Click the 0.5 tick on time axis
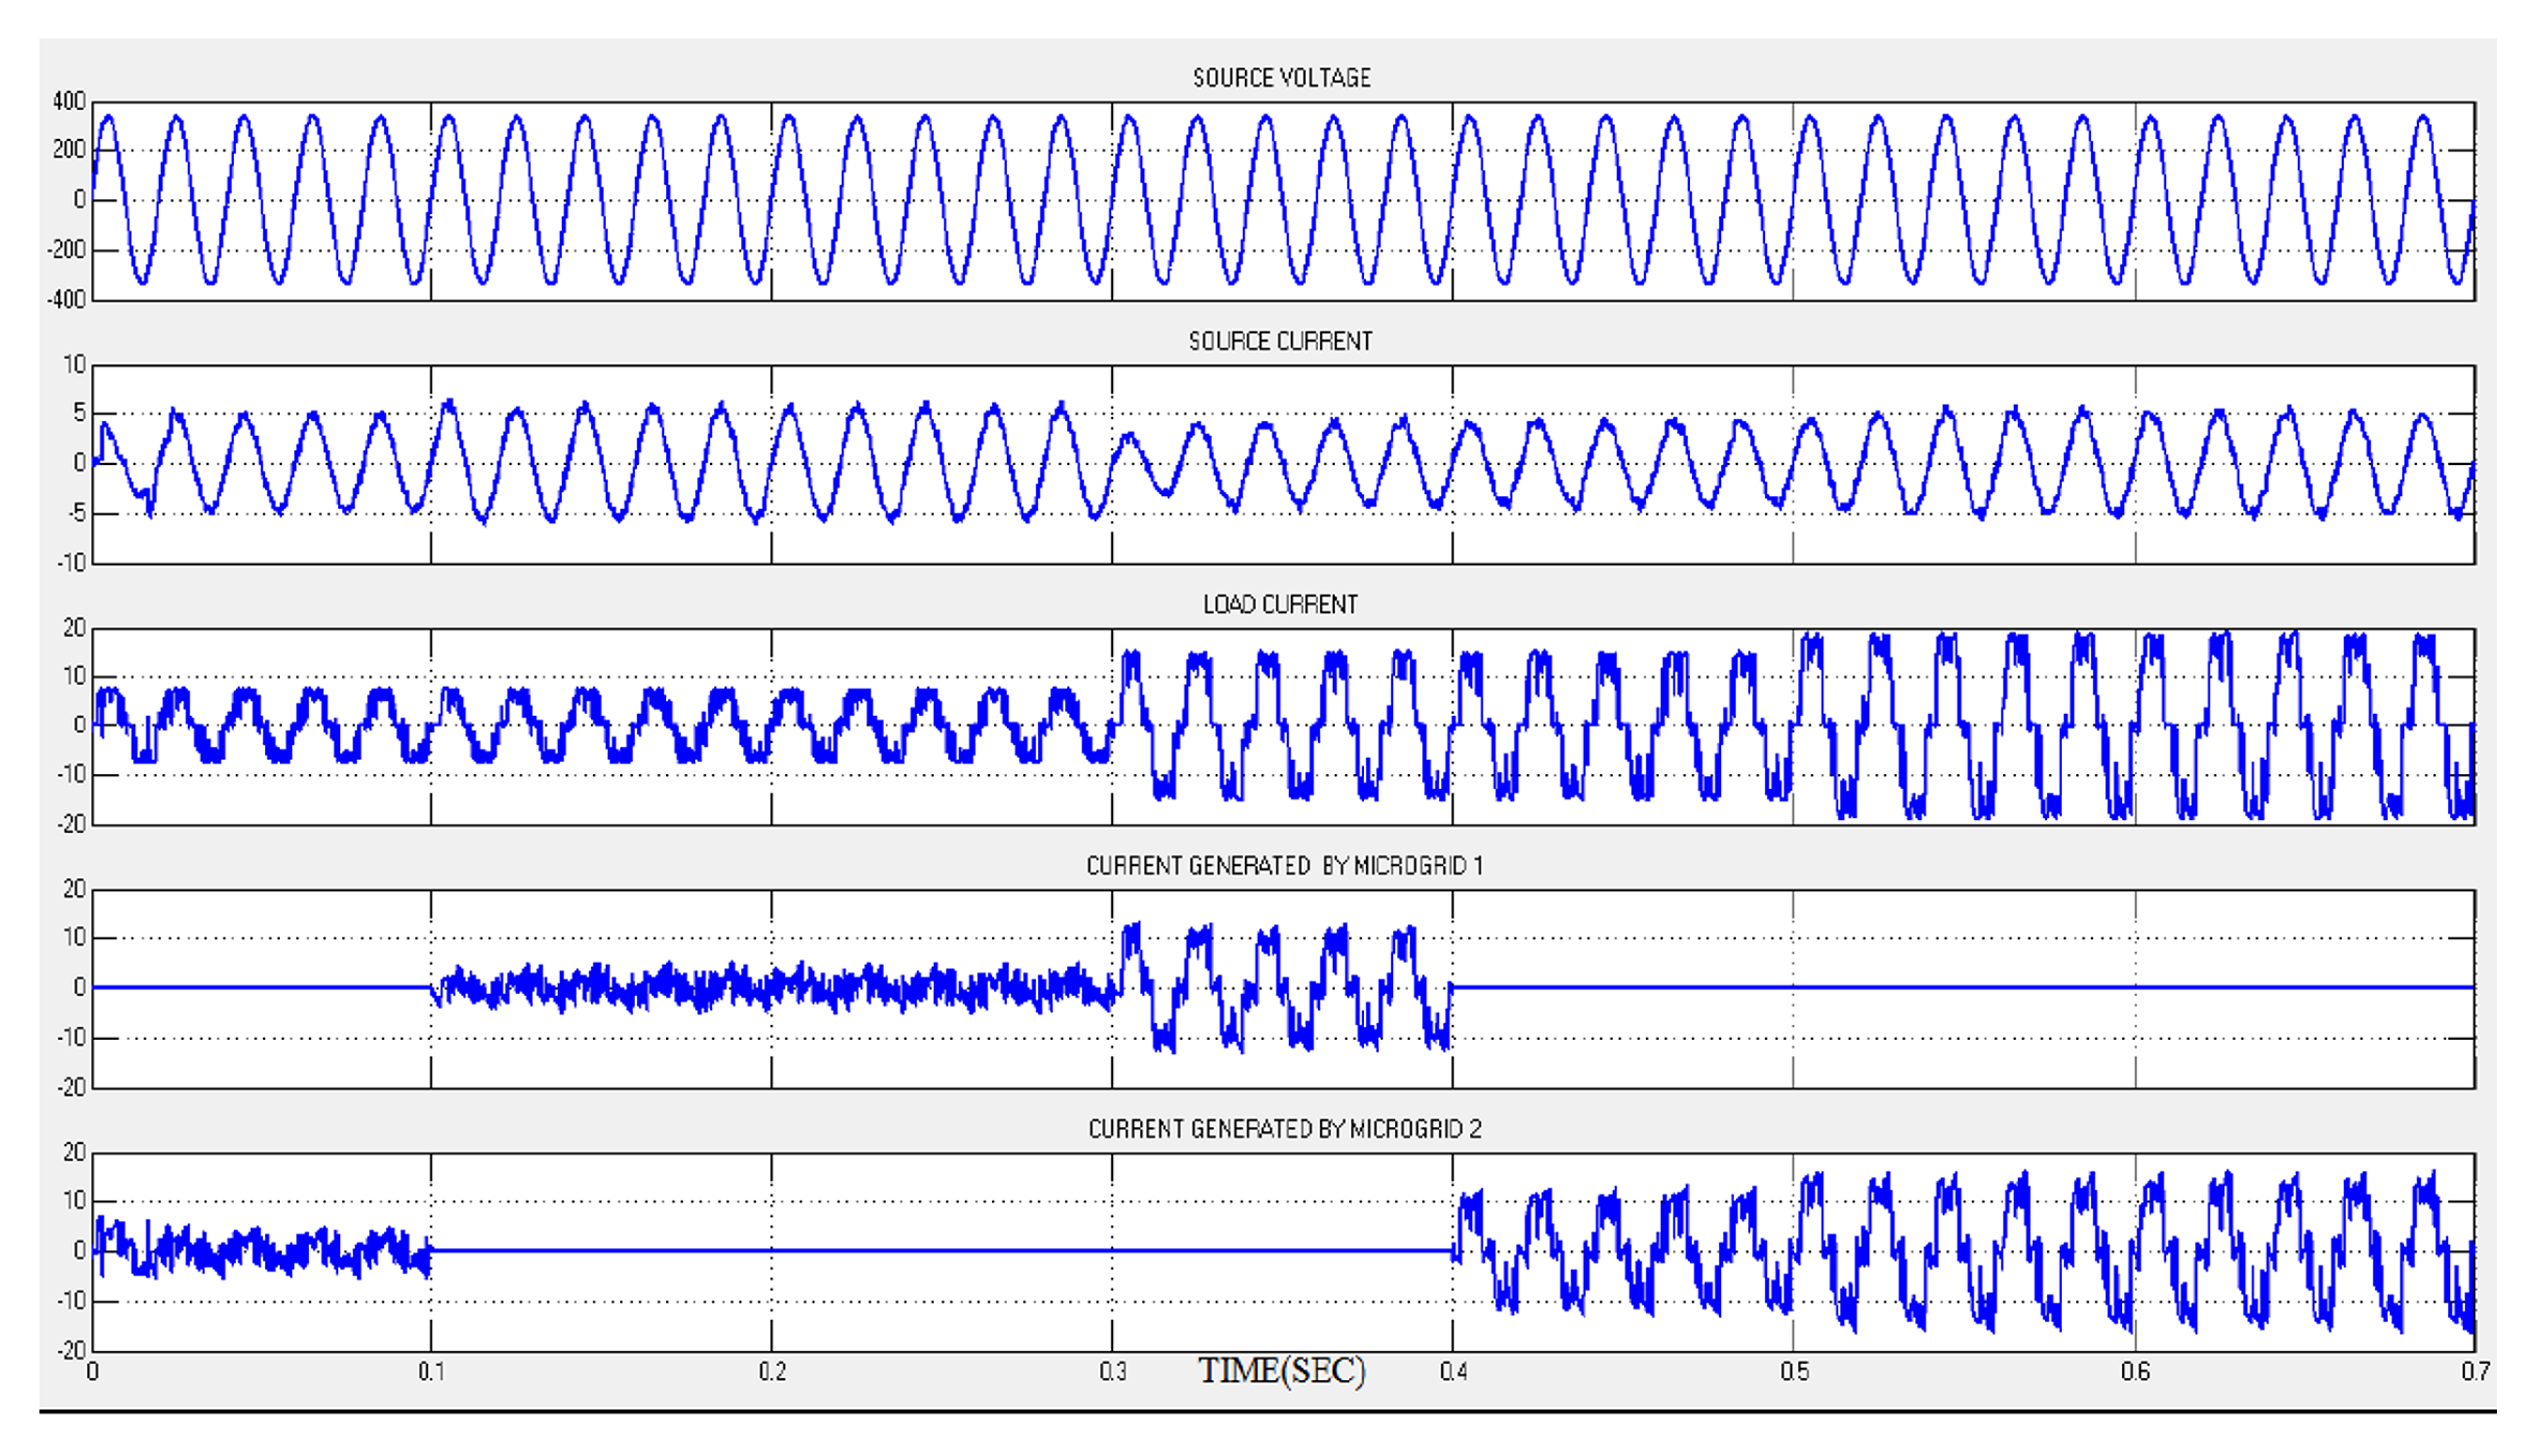Screen dimensions: 2542x1456 (1794, 1372)
